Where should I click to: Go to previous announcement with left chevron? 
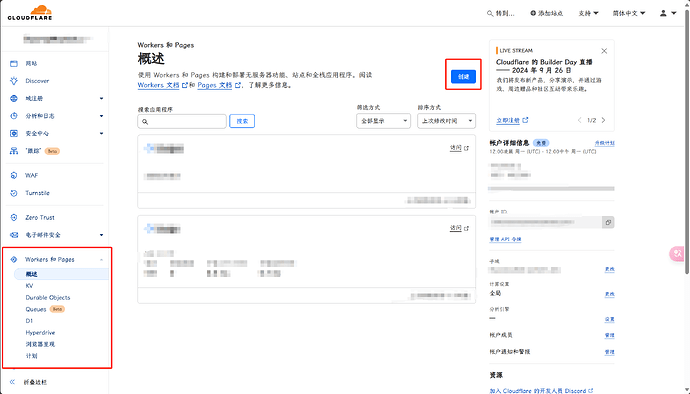[x=580, y=120]
